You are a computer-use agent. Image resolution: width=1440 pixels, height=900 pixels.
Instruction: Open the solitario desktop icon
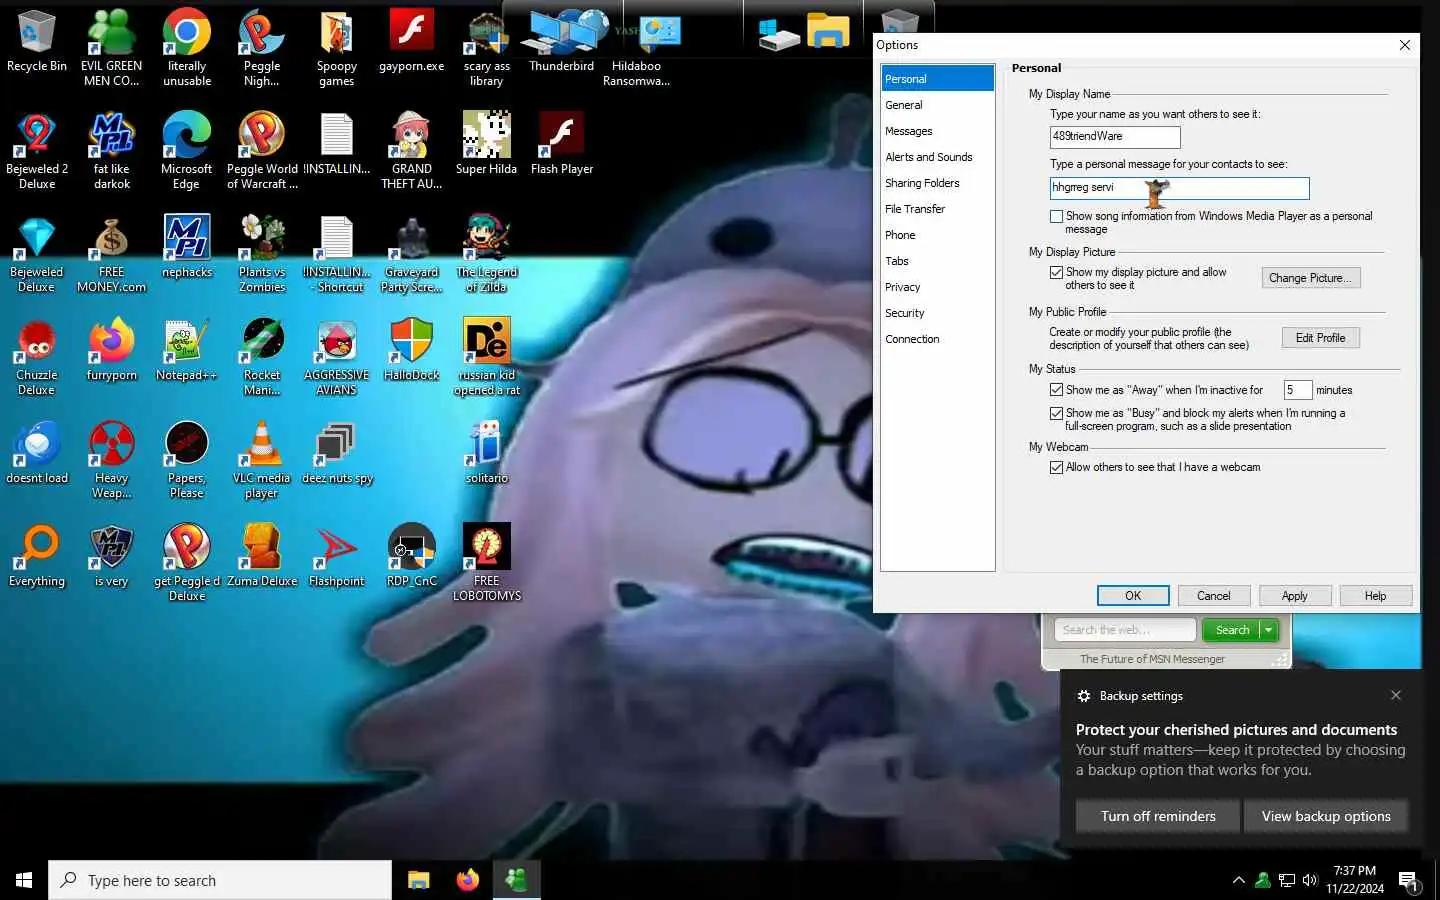[487, 453]
